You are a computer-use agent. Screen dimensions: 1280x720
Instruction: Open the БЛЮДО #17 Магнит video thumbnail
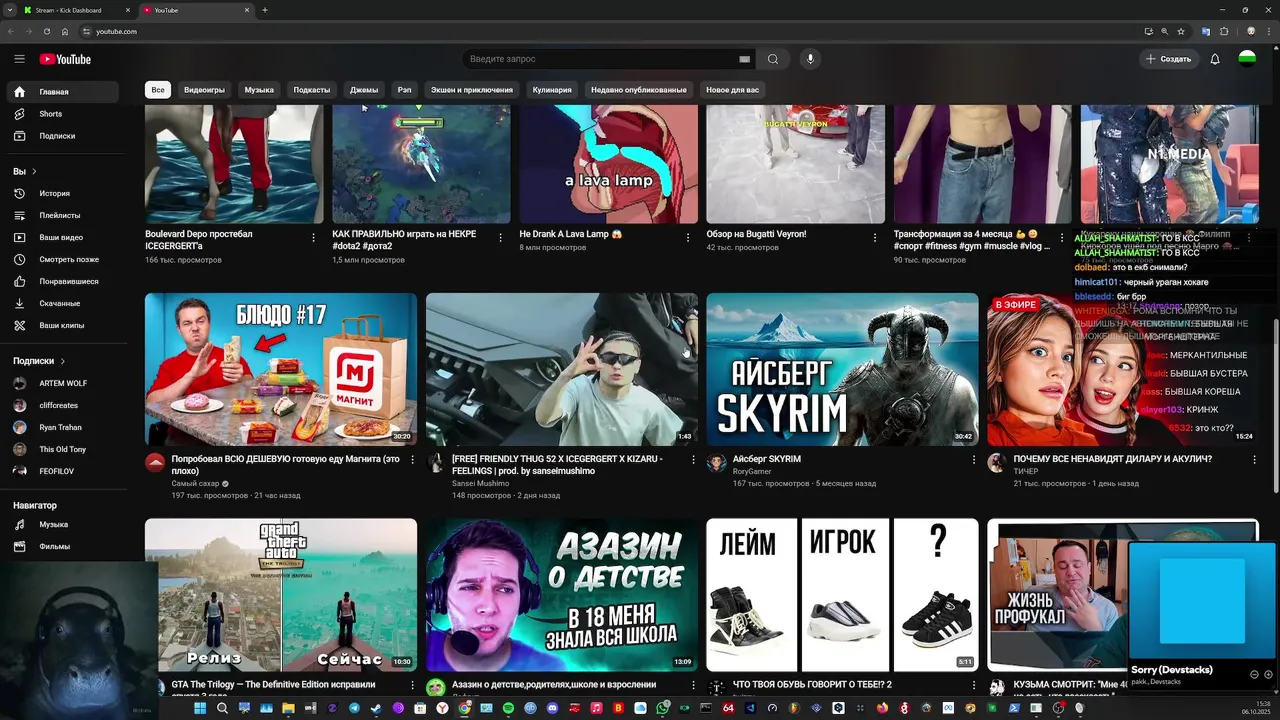point(281,369)
